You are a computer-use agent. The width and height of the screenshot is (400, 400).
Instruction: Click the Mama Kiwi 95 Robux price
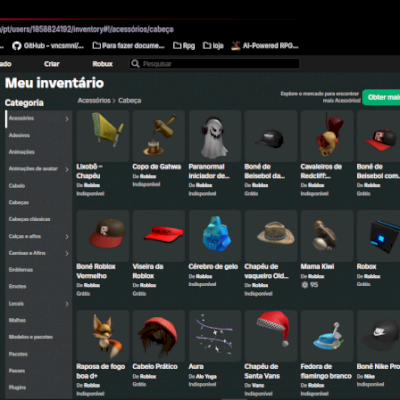[x=310, y=285]
